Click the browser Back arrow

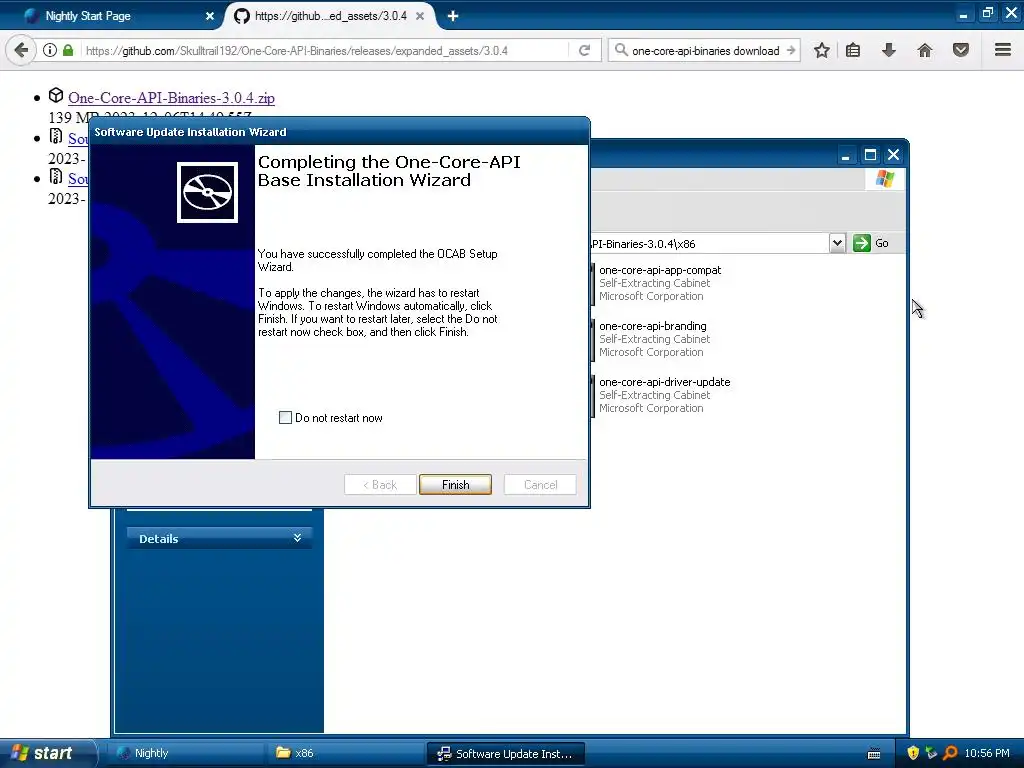(x=21, y=50)
